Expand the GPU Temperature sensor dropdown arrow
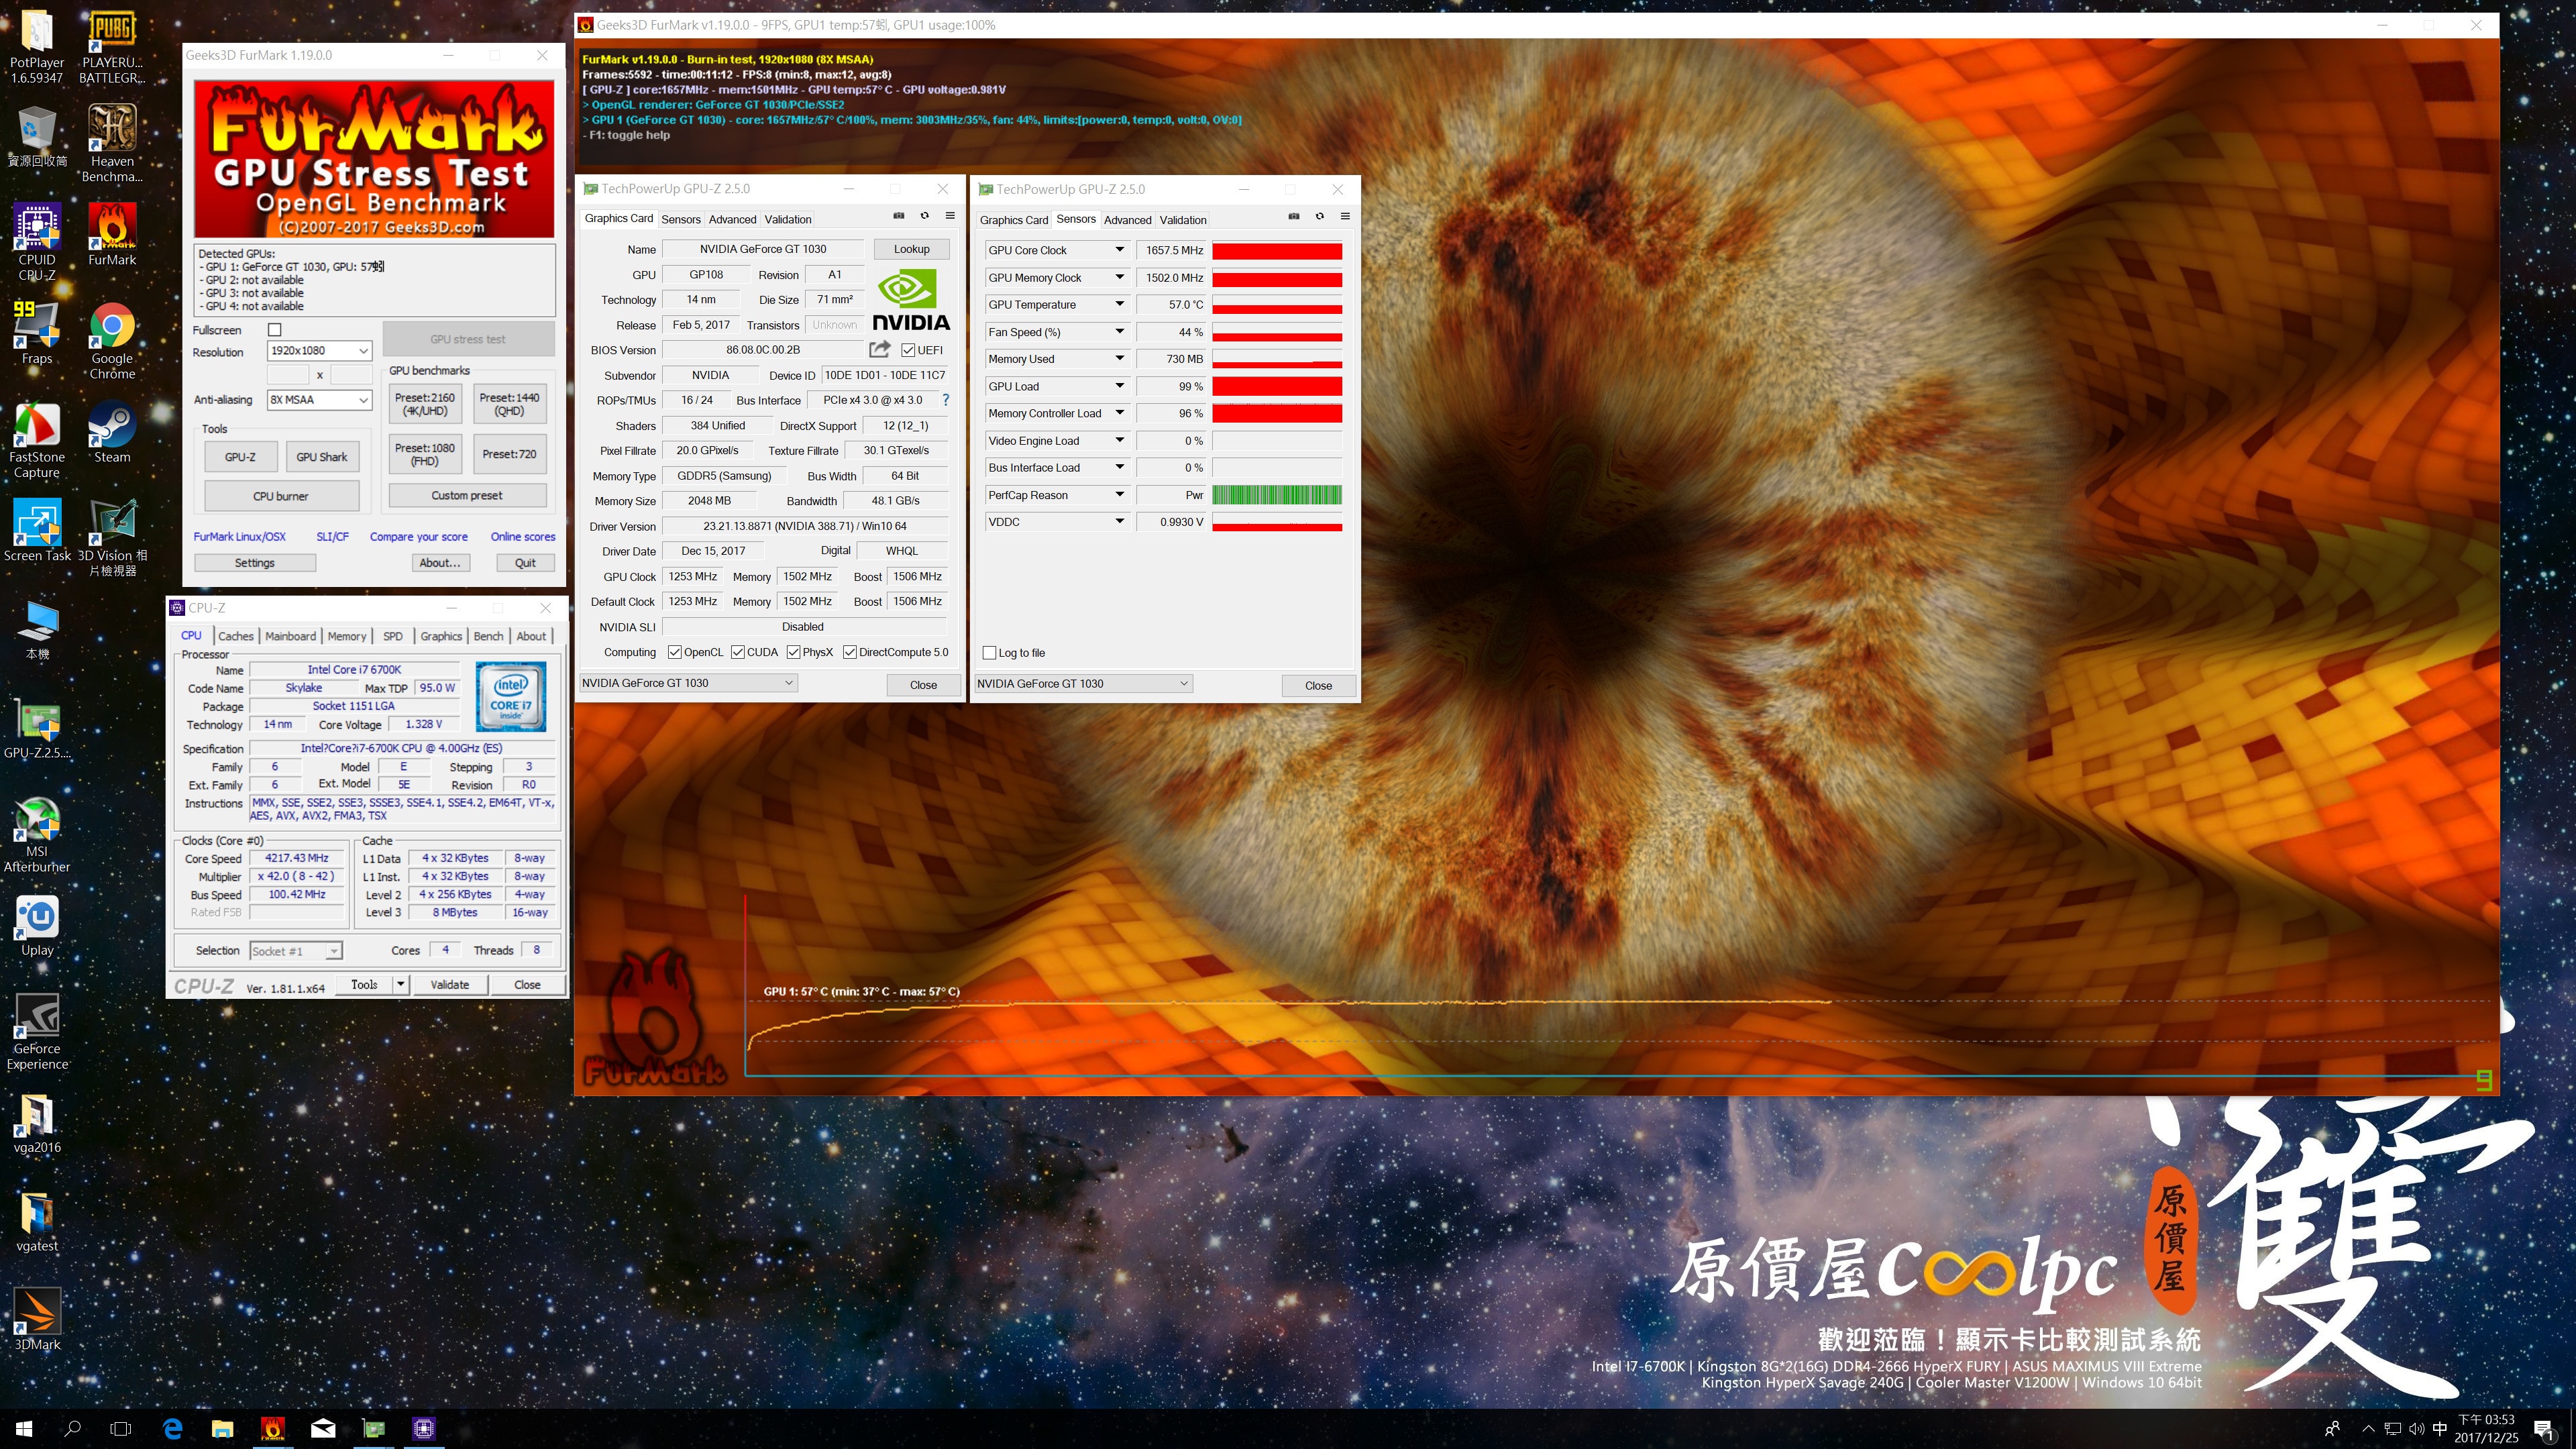This screenshot has height=1449, width=2576. tap(1120, 304)
